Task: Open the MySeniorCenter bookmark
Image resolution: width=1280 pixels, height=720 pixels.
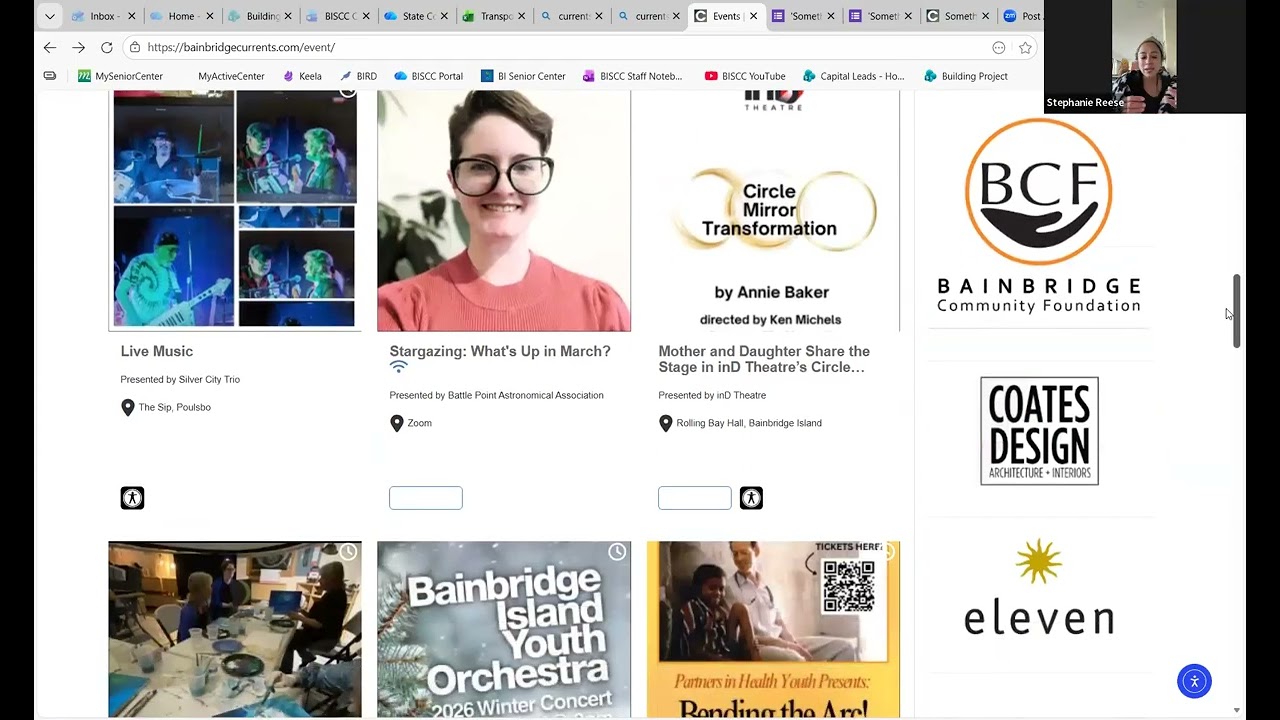Action: [x=120, y=76]
